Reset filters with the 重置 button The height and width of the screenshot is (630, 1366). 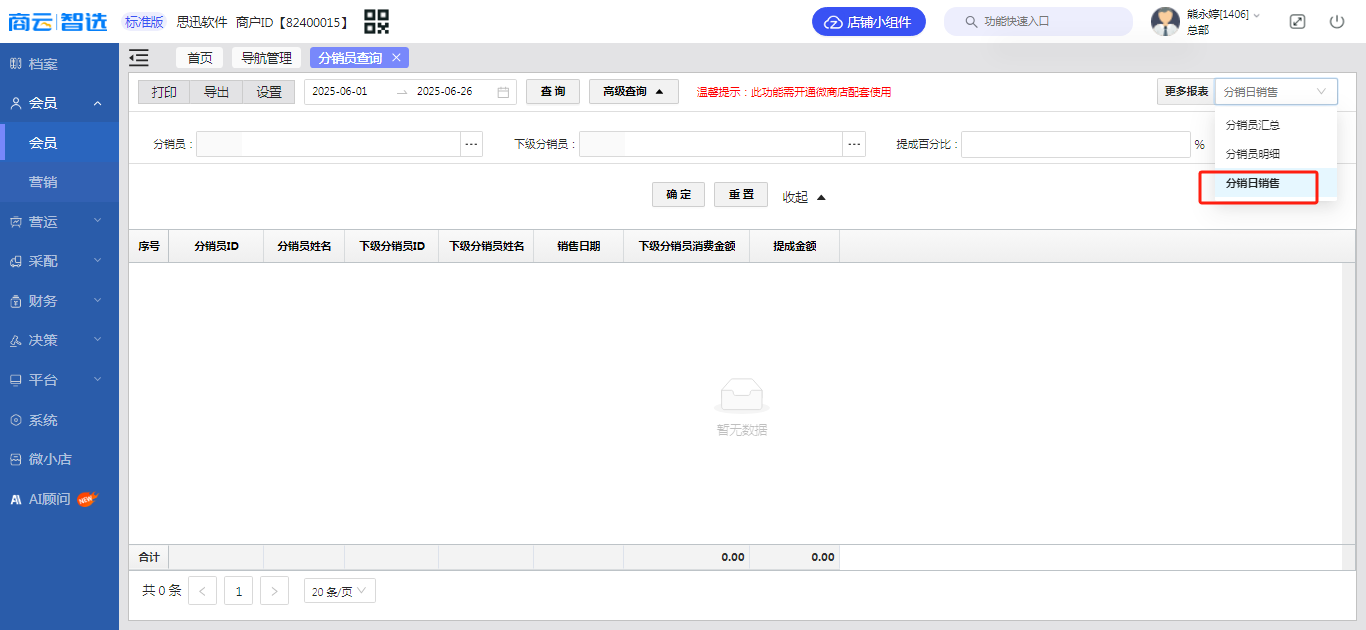[741, 195]
